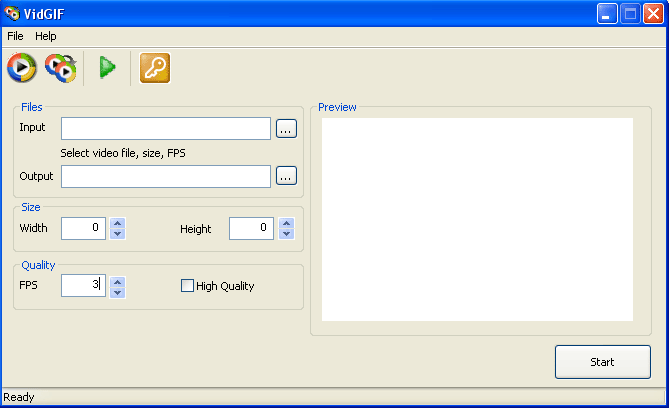Click the Ready status bar text
The height and width of the screenshot is (408, 669).
19,397
